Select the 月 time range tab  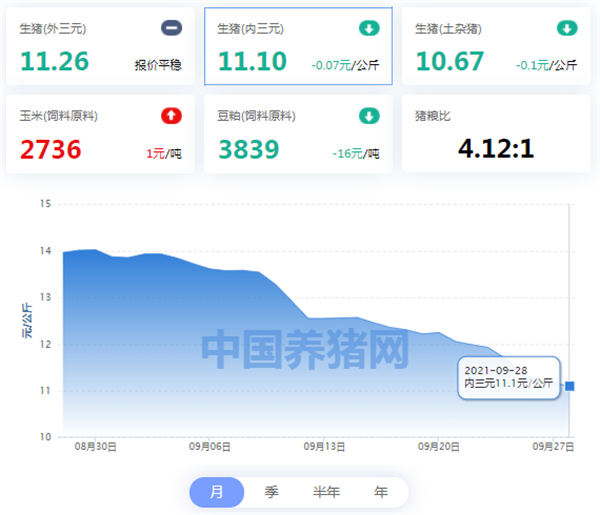pos(217,492)
